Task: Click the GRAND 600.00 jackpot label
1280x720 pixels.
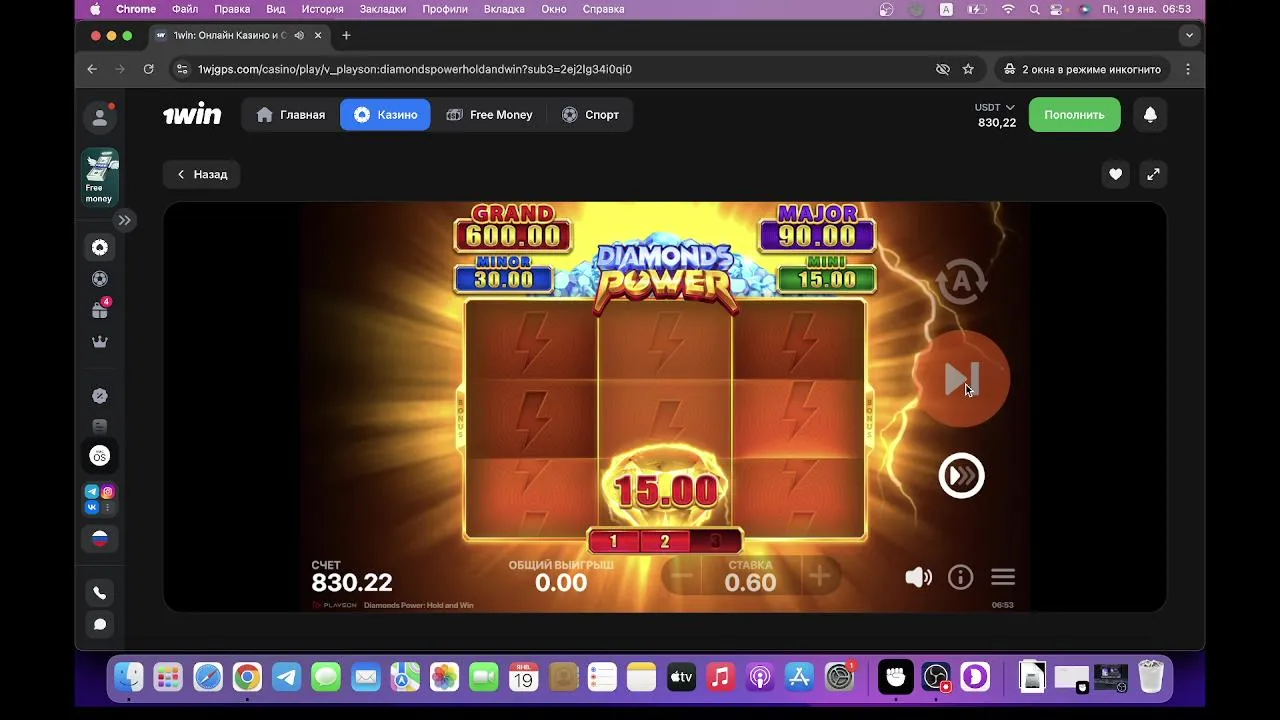Action: pyautogui.click(x=513, y=228)
